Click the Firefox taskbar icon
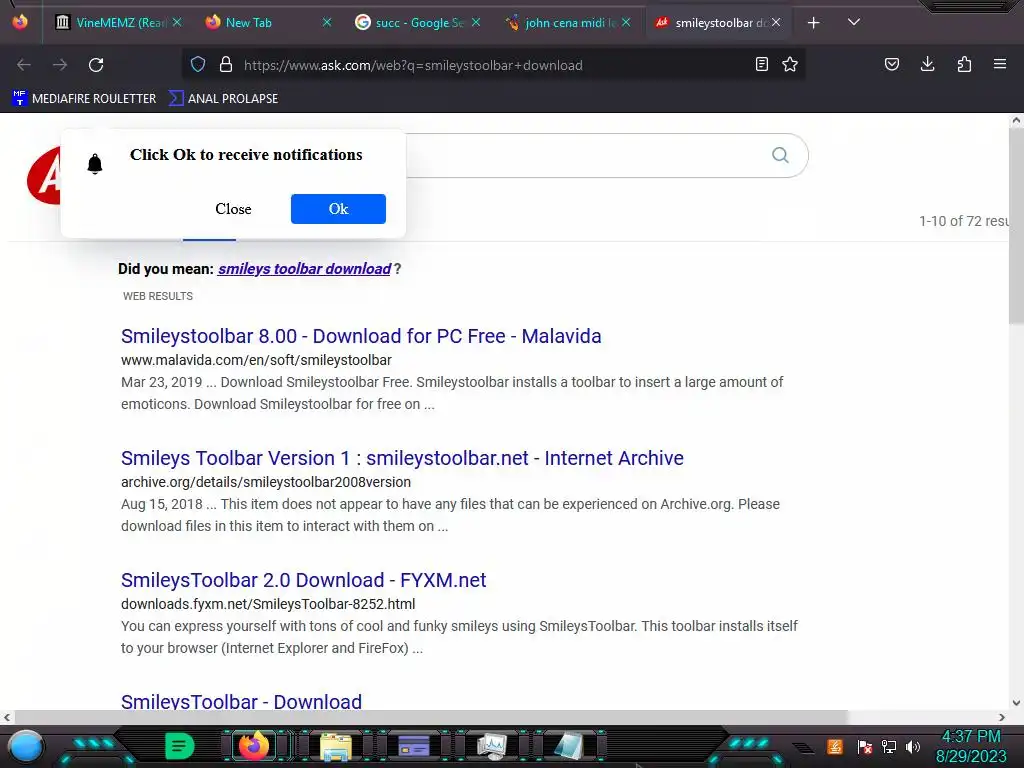 (x=255, y=746)
